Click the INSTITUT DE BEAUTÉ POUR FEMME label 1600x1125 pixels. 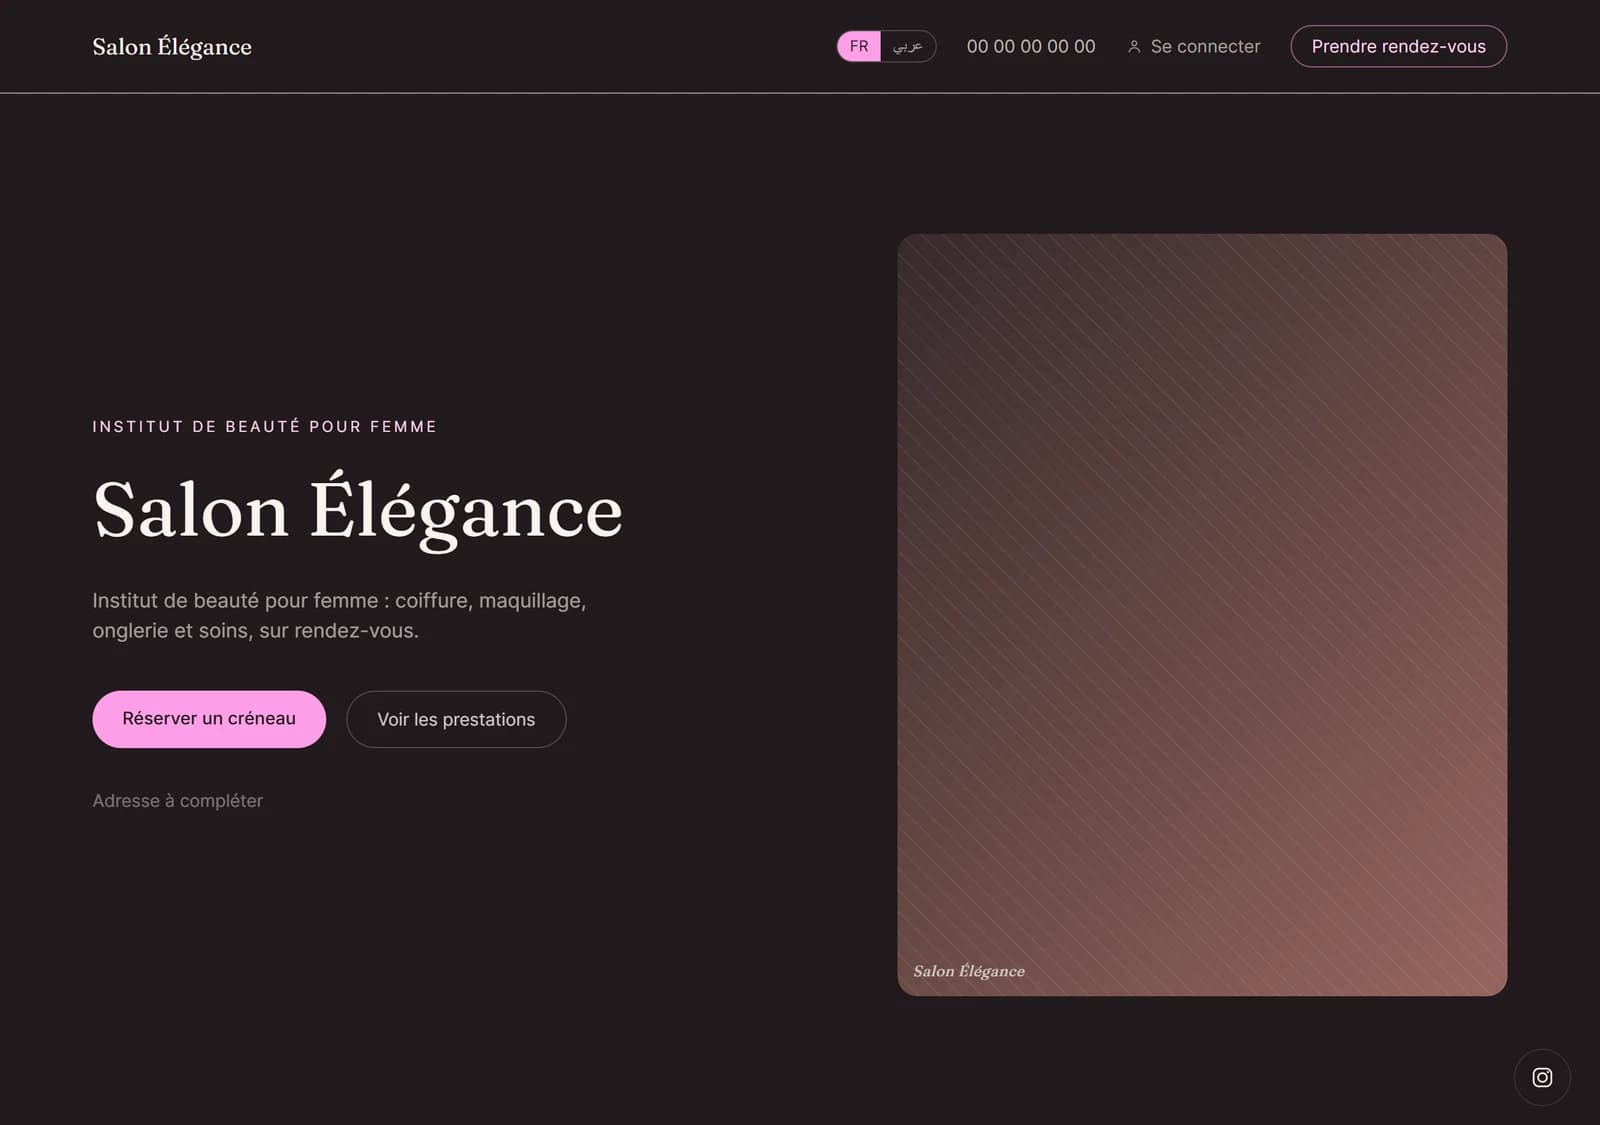[265, 427]
